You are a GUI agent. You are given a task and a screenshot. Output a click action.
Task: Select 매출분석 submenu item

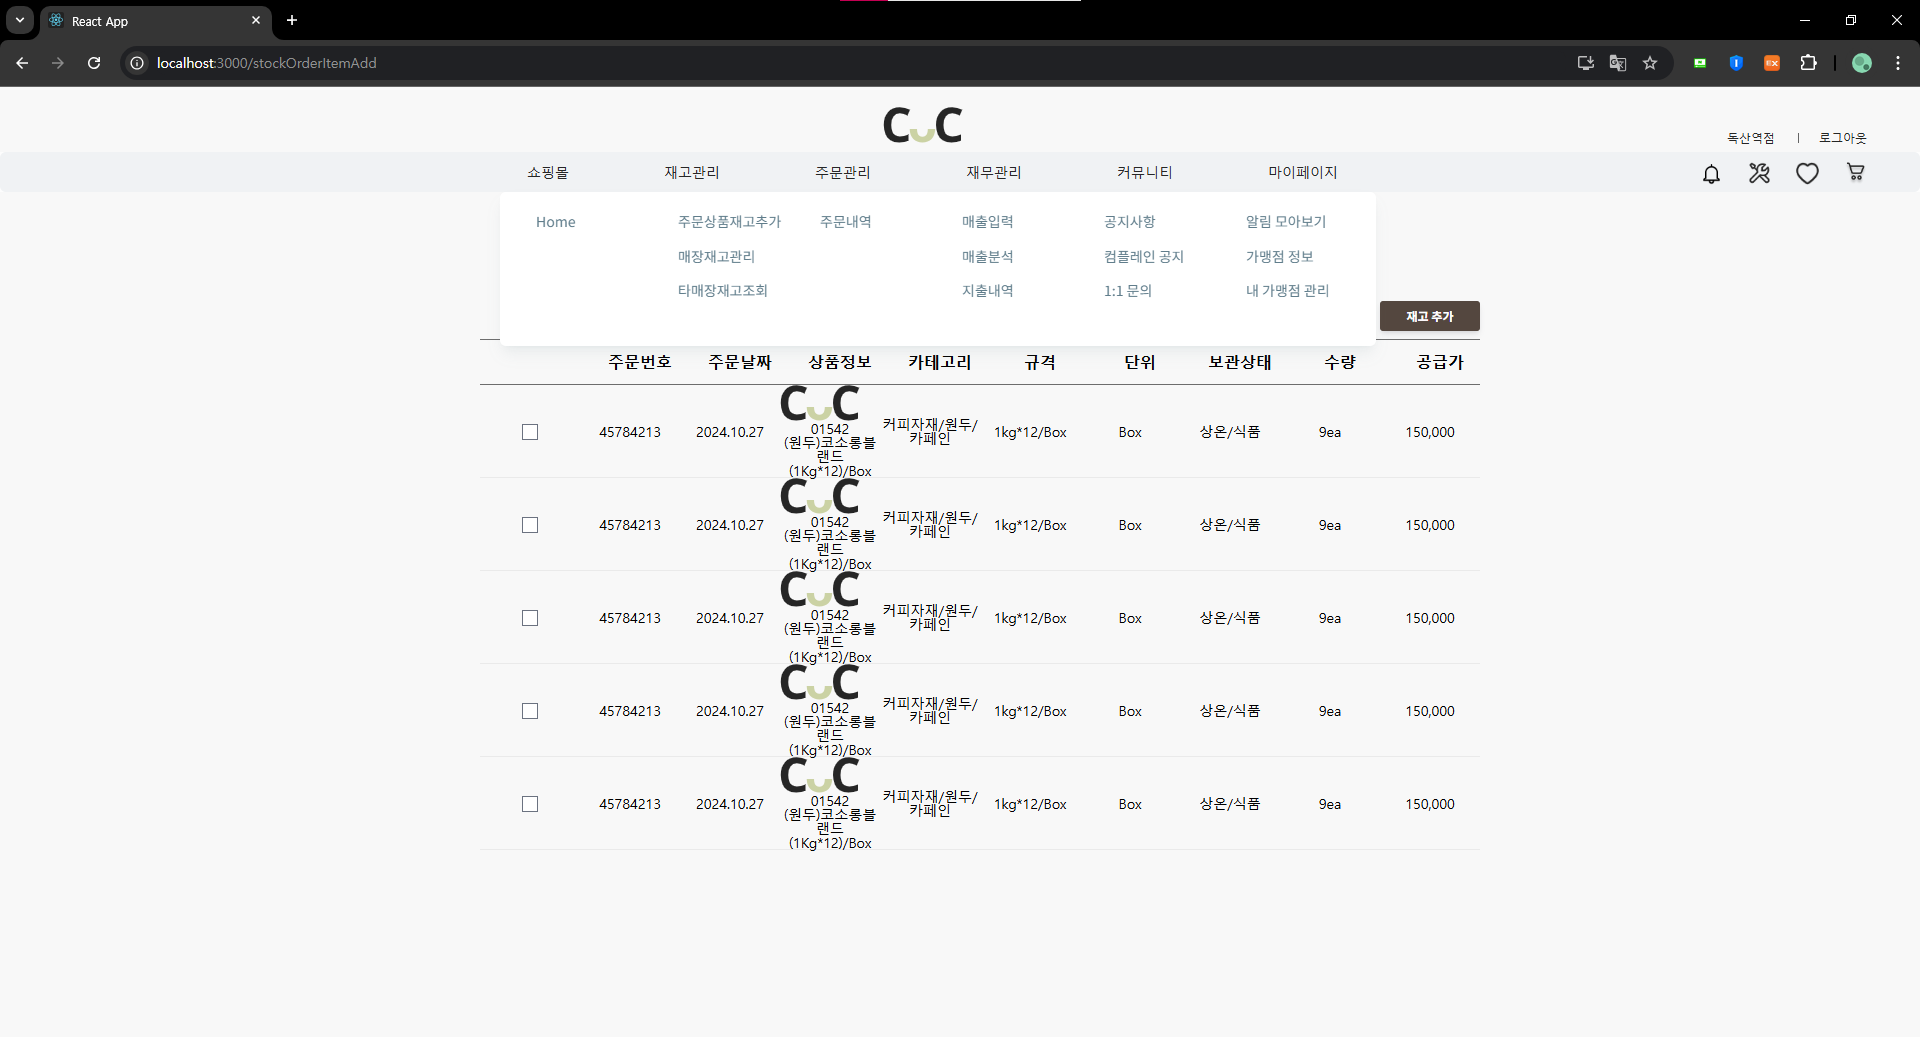pyautogui.click(x=988, y=257)
